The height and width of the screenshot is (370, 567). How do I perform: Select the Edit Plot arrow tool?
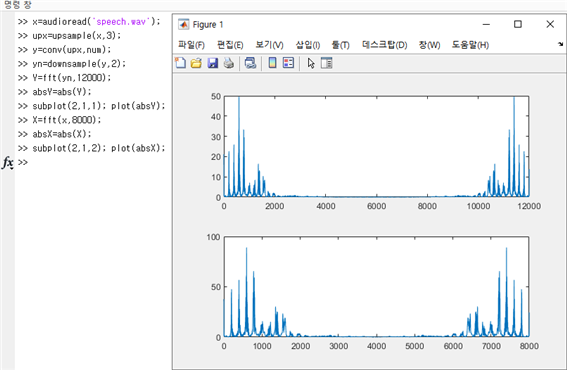(311, 63)
